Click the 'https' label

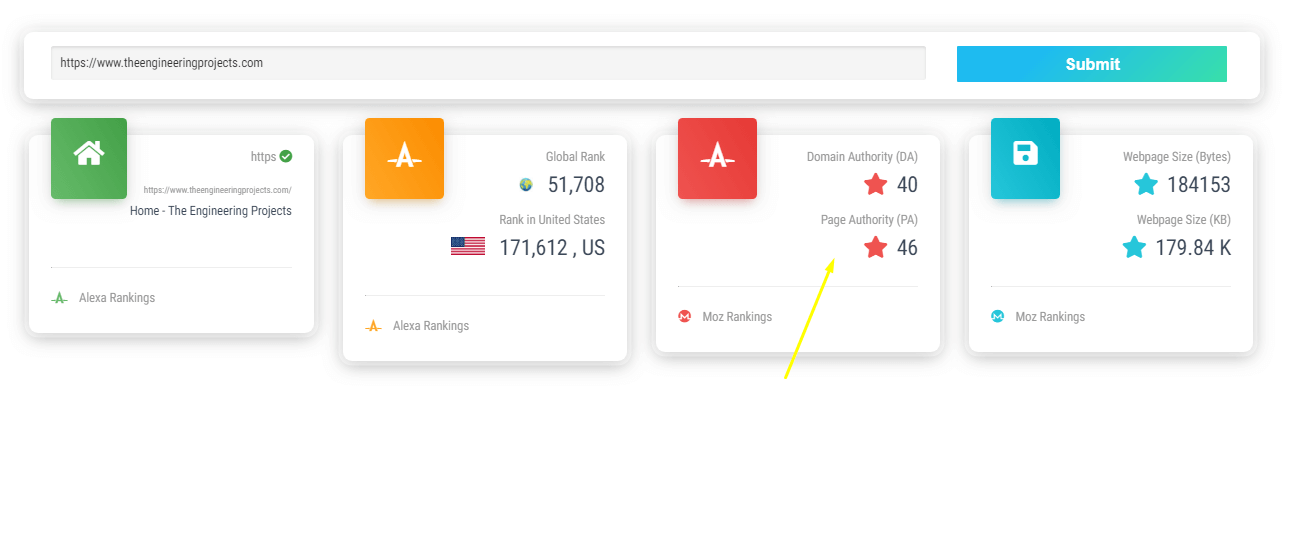tap(263, 157)
